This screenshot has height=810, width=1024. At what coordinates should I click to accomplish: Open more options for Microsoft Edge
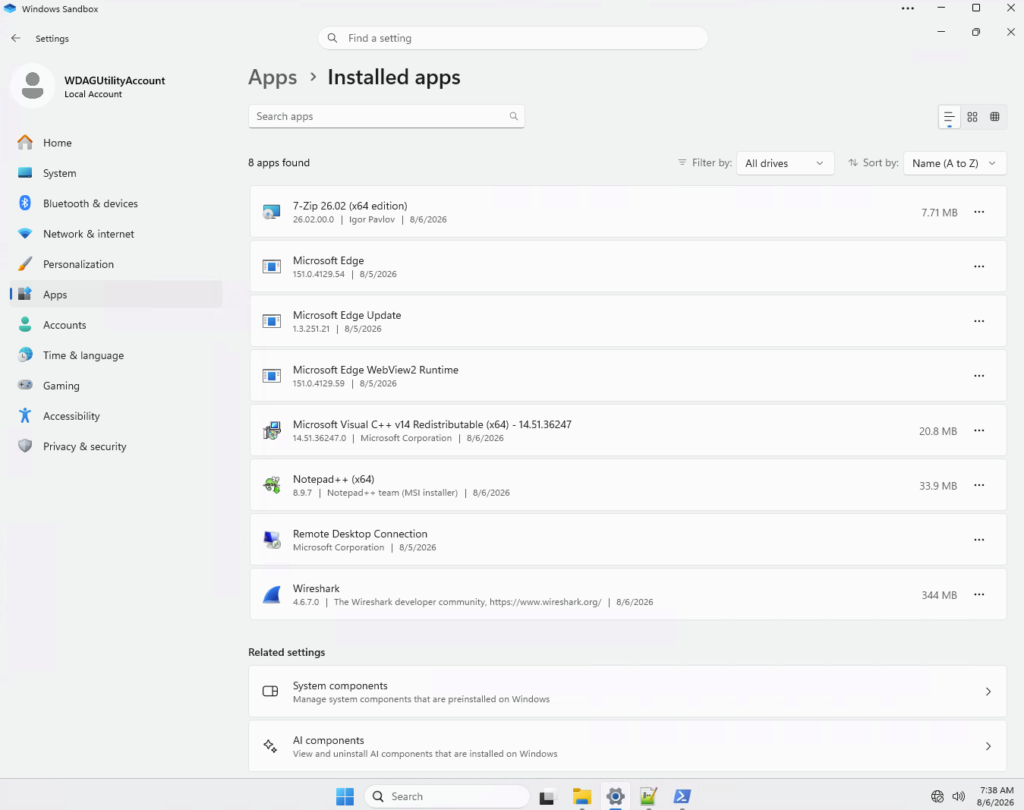click(979, 267)
